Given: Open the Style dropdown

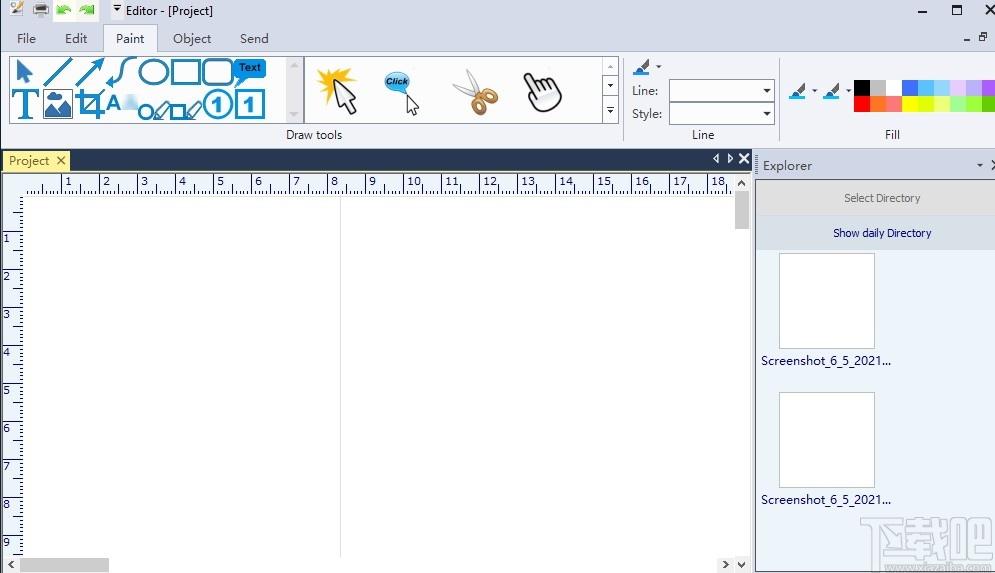Looking at the screenshot, I should click(x=722, y=114).
